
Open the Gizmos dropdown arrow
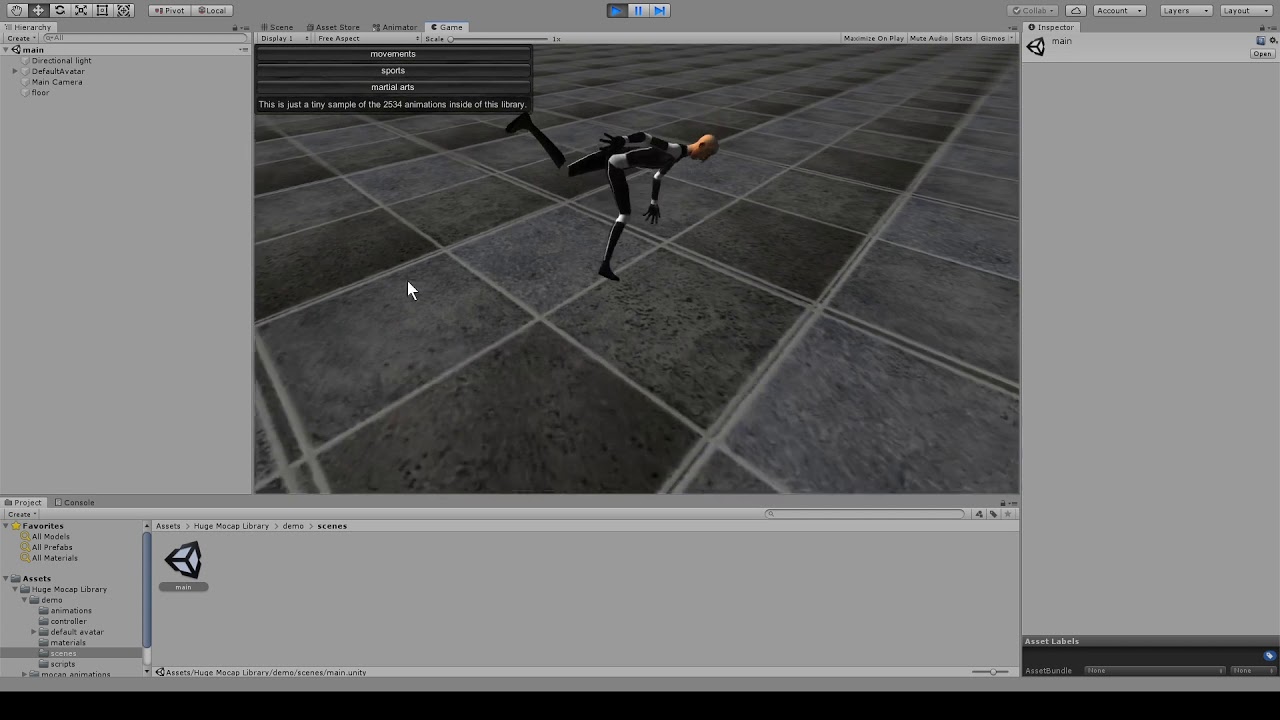pyautogui.click(x=1012, y=38)
